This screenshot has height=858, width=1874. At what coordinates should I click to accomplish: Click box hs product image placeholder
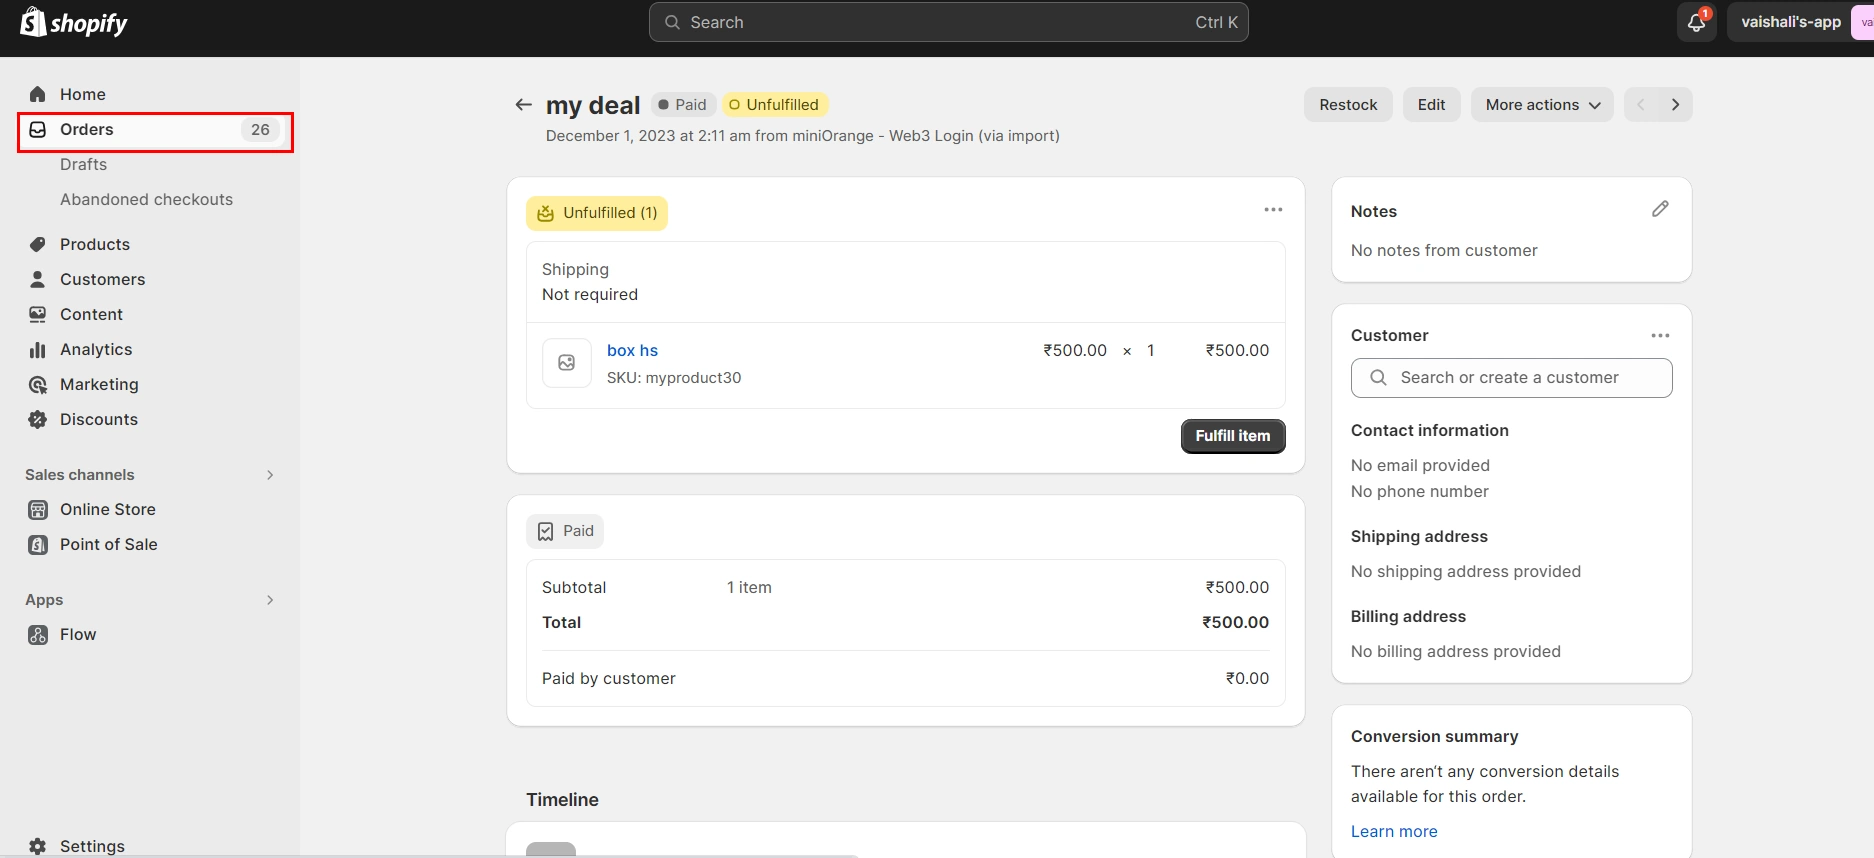coord(567,363)
